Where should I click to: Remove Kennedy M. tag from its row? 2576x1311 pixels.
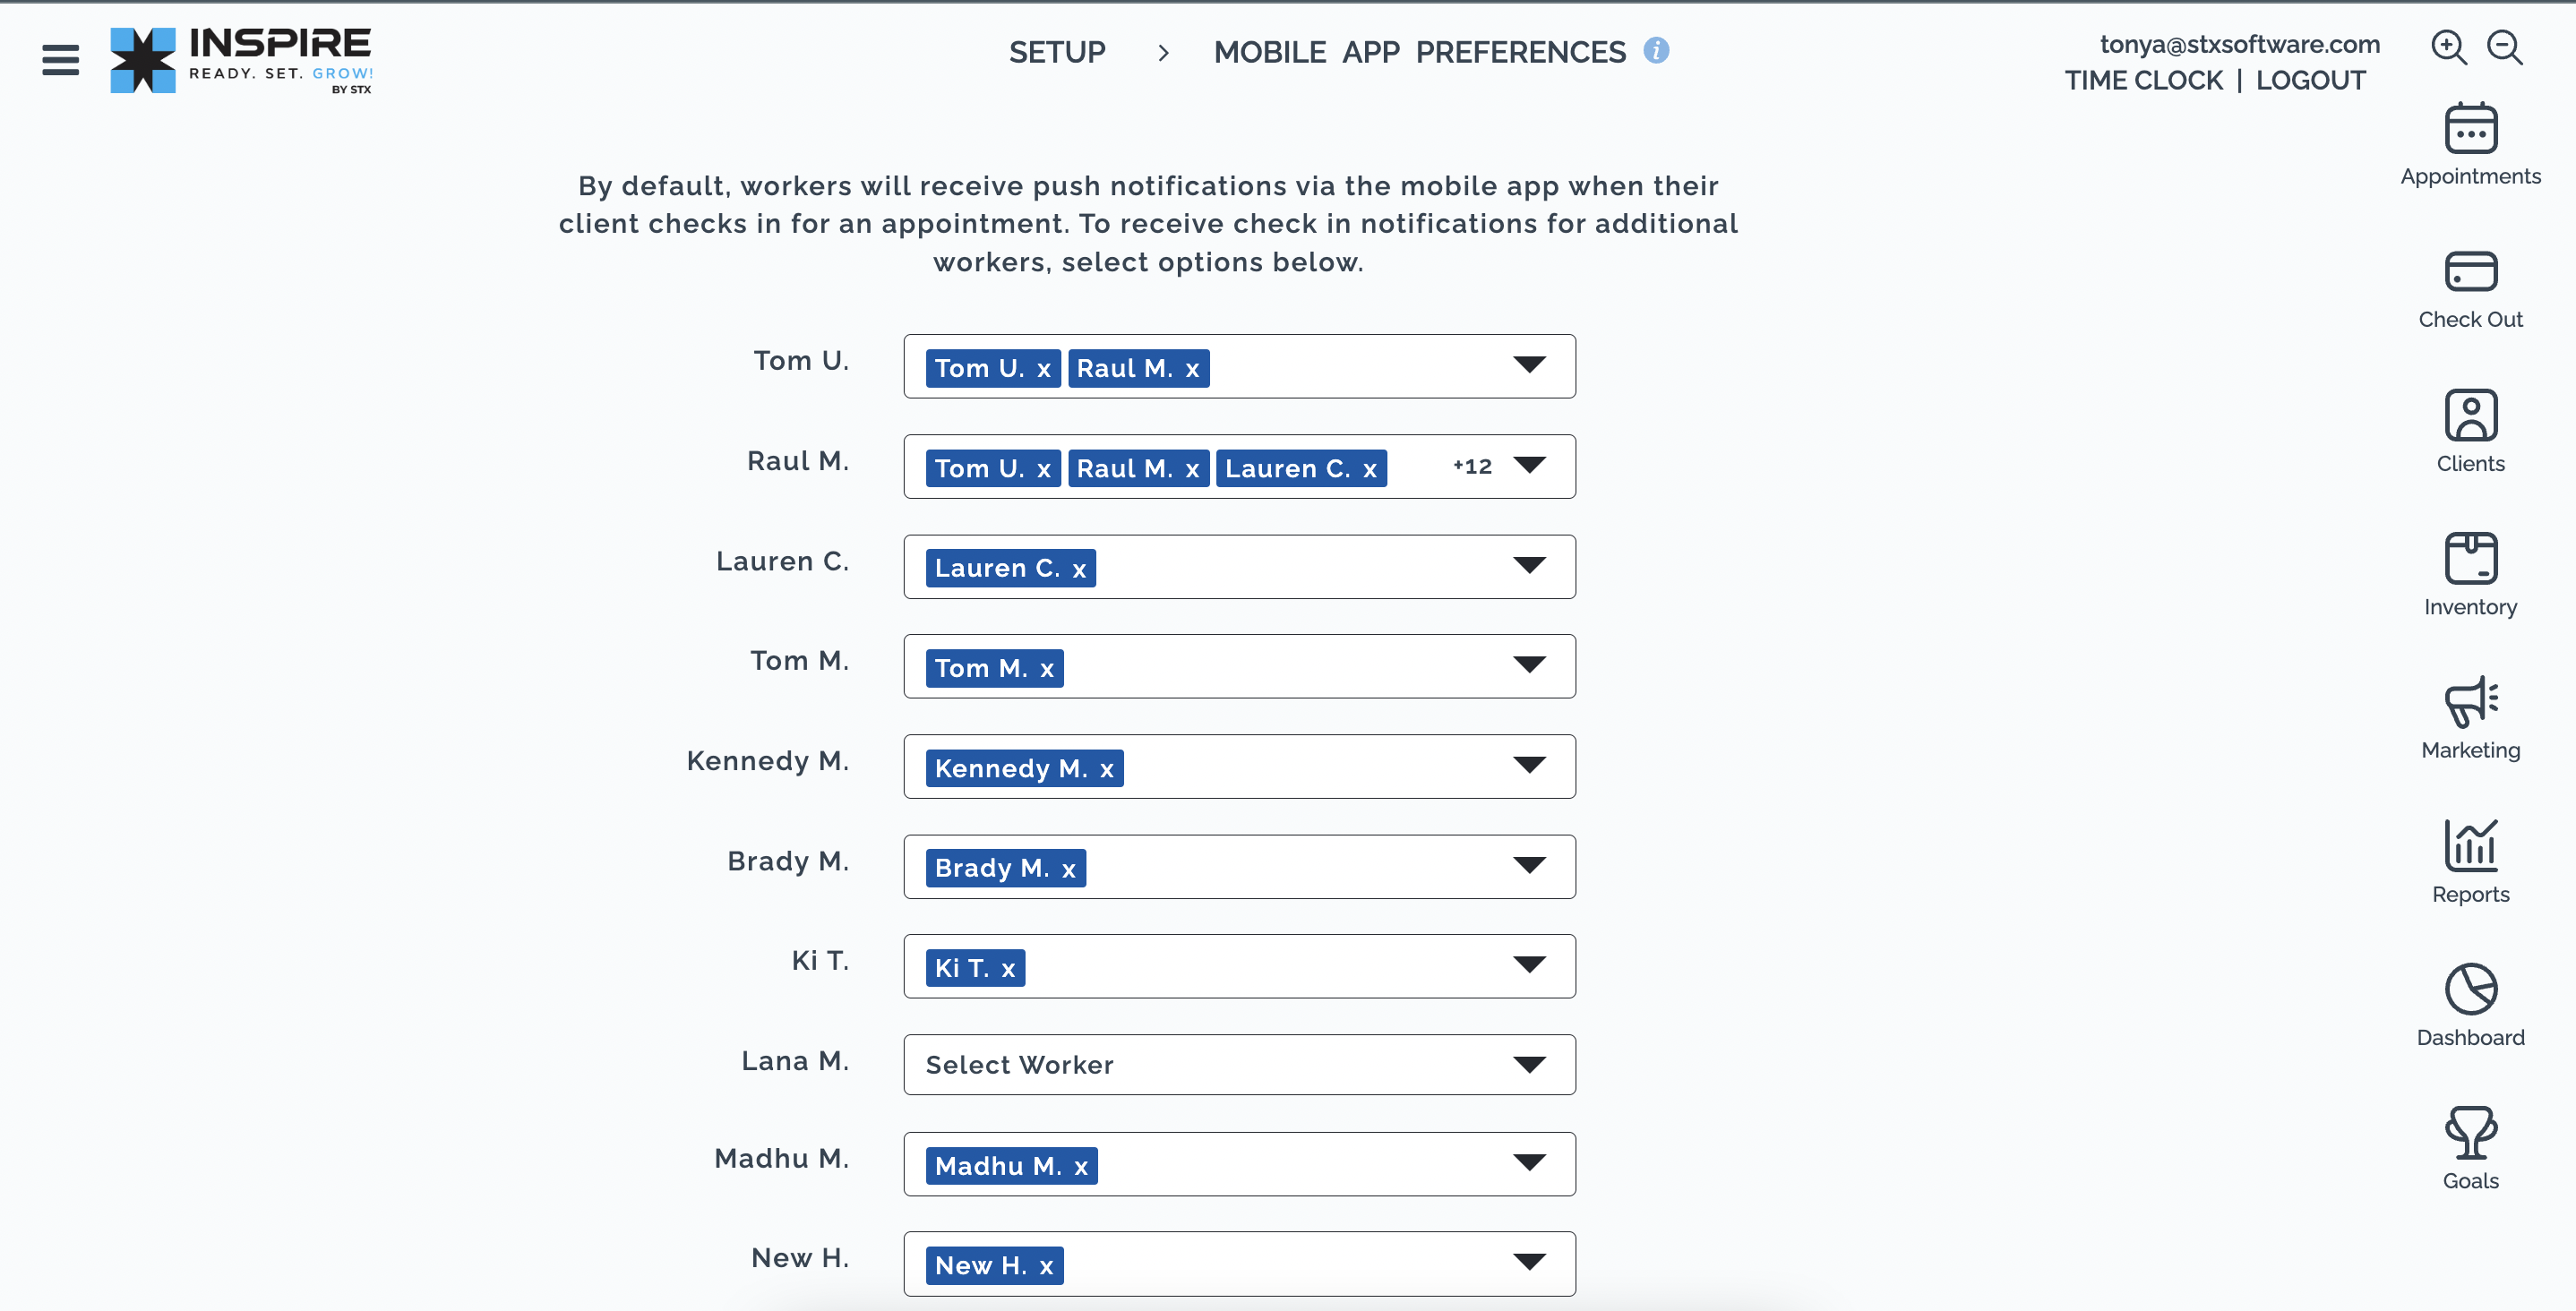click(1106, 769)
